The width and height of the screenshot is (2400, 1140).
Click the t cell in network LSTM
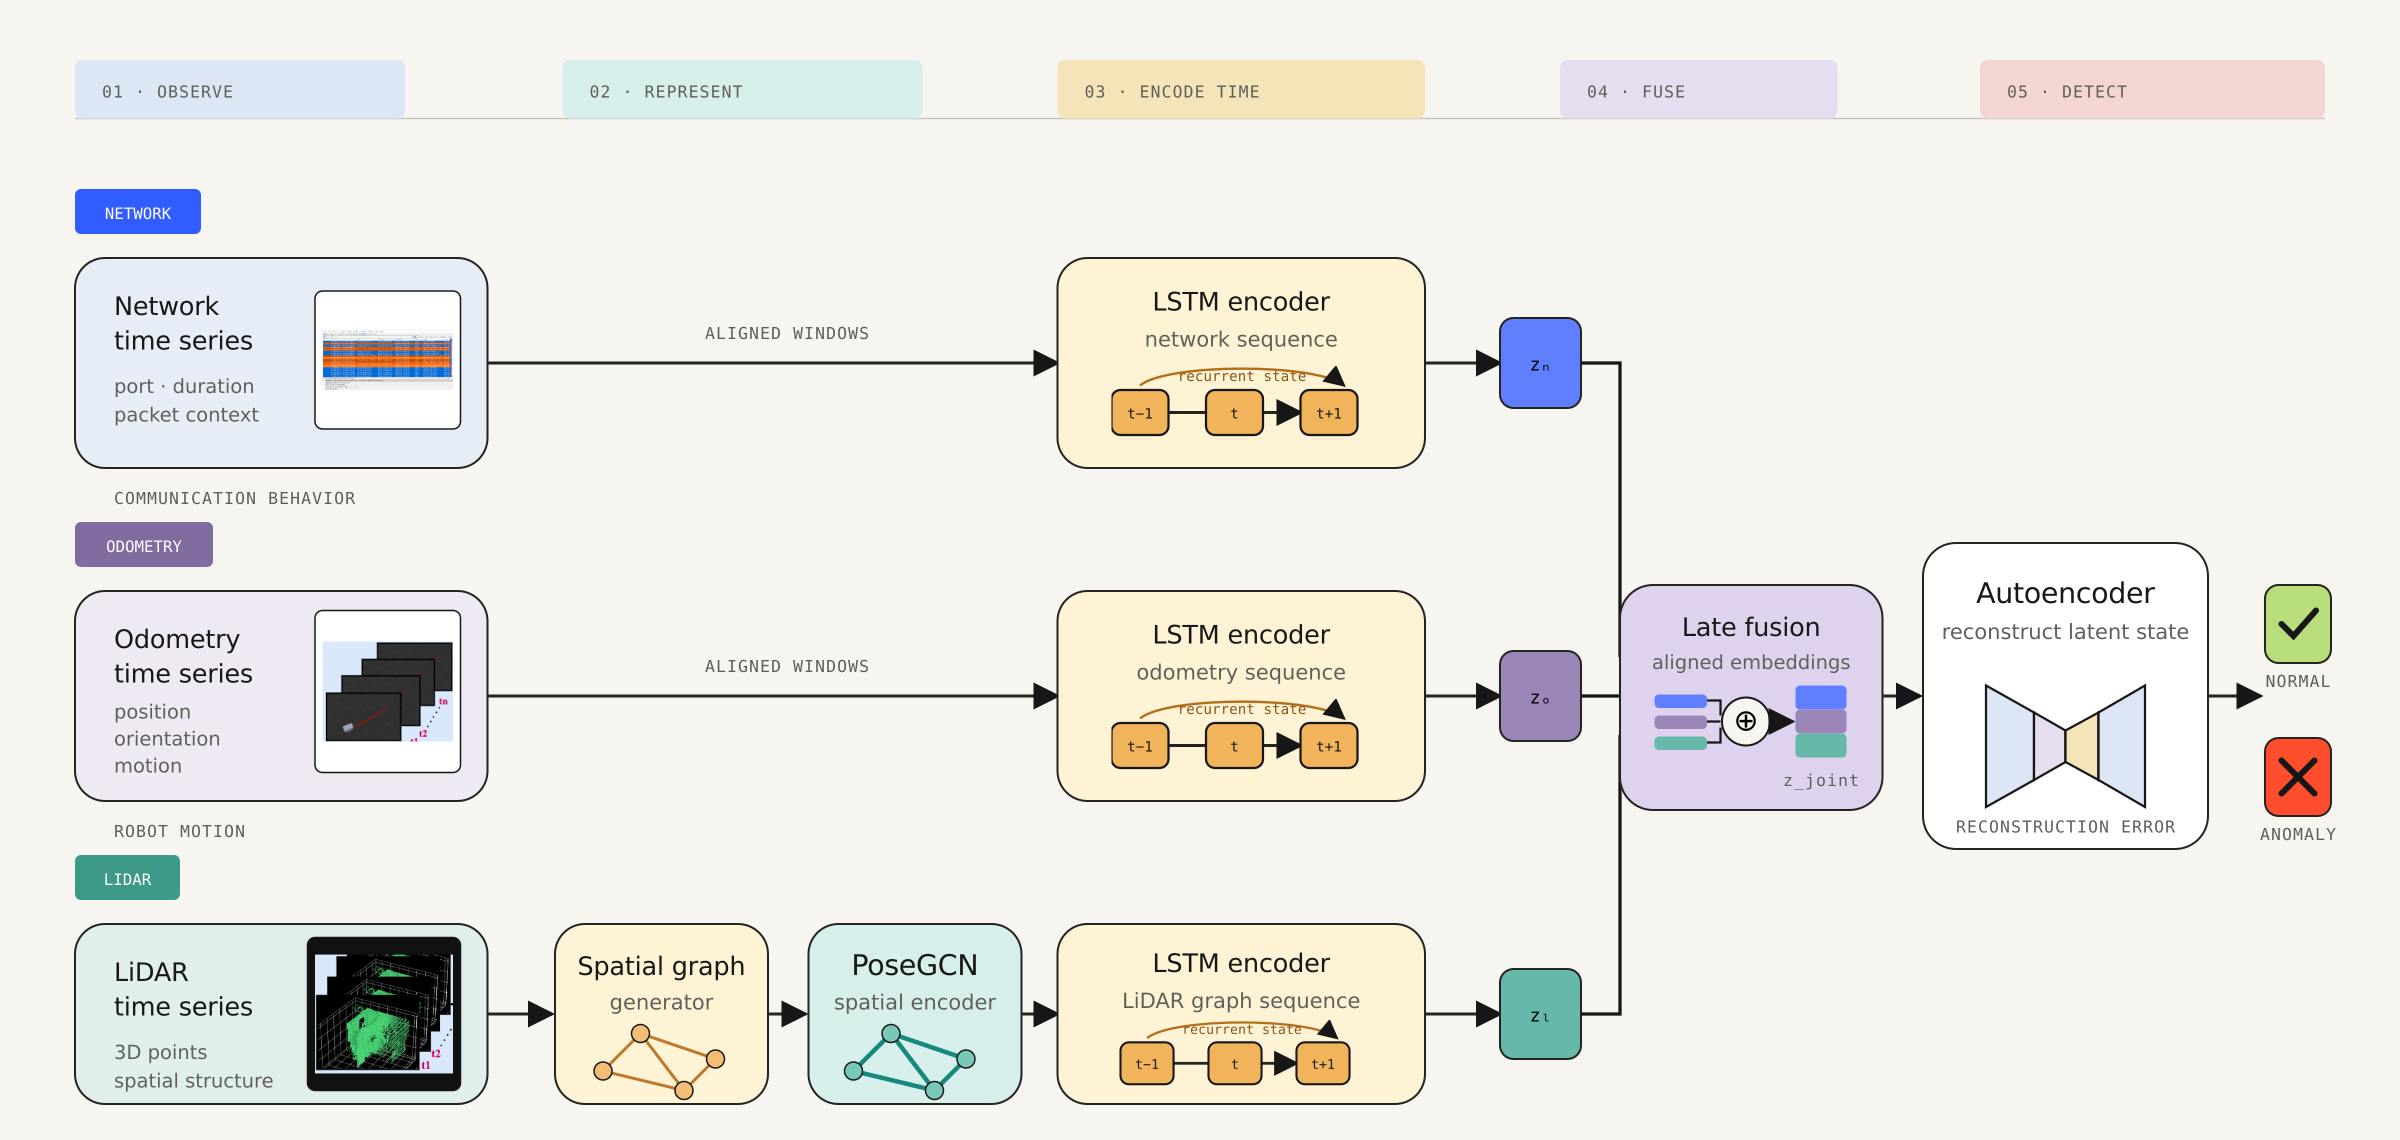click(1234, 413)
